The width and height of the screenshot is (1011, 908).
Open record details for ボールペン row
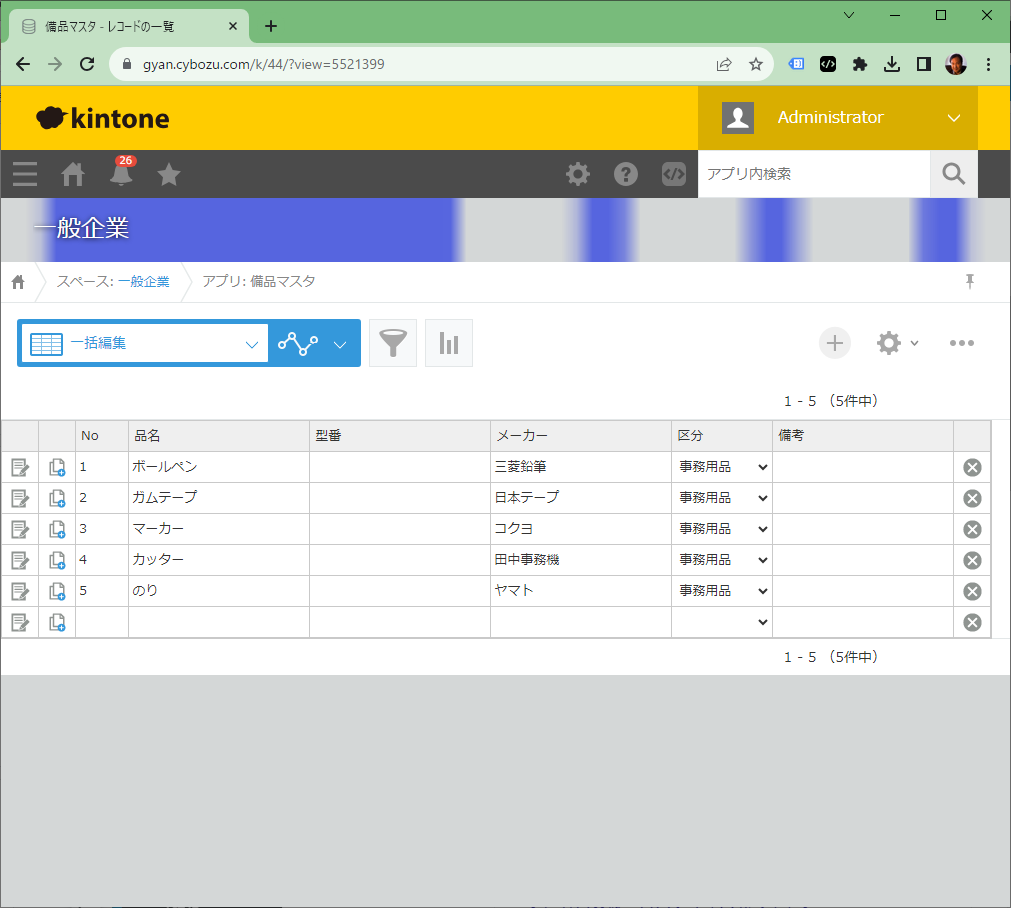coord(20,467)
